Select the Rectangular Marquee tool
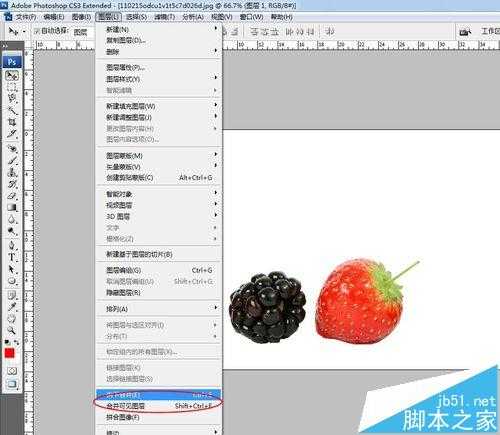The height and width of the screenshot is (435, 500). coord(12,87)
